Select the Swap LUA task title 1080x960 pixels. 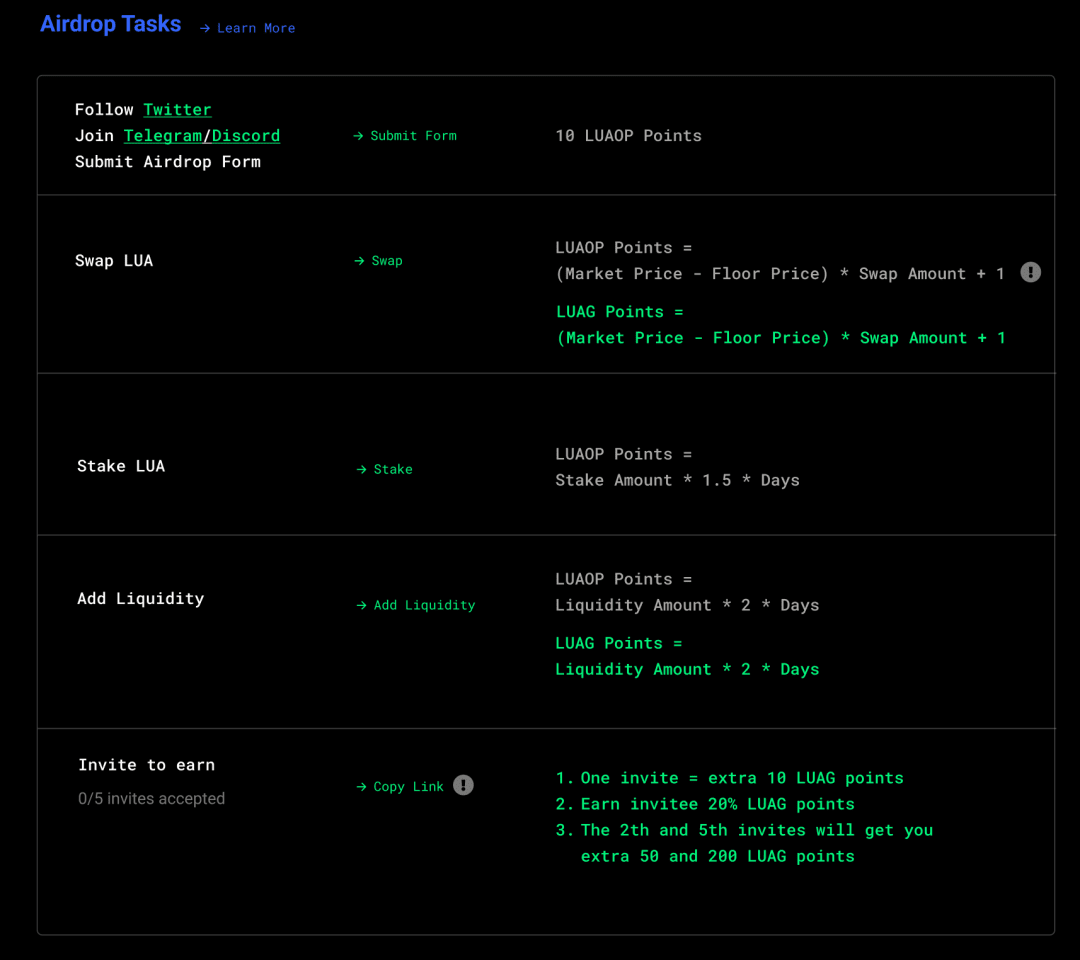pos(114,261)
